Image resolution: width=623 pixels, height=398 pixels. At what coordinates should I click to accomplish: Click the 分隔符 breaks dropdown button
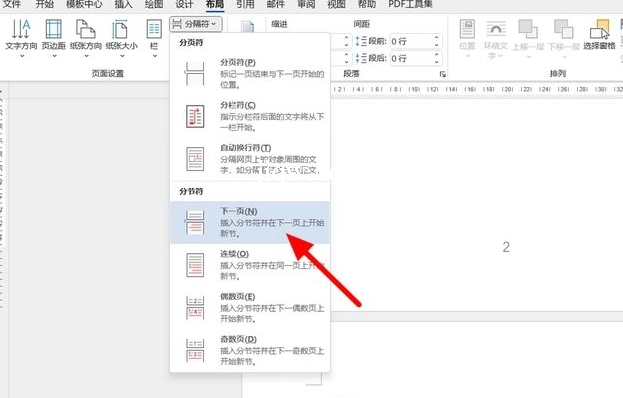[x=195, y=24]
